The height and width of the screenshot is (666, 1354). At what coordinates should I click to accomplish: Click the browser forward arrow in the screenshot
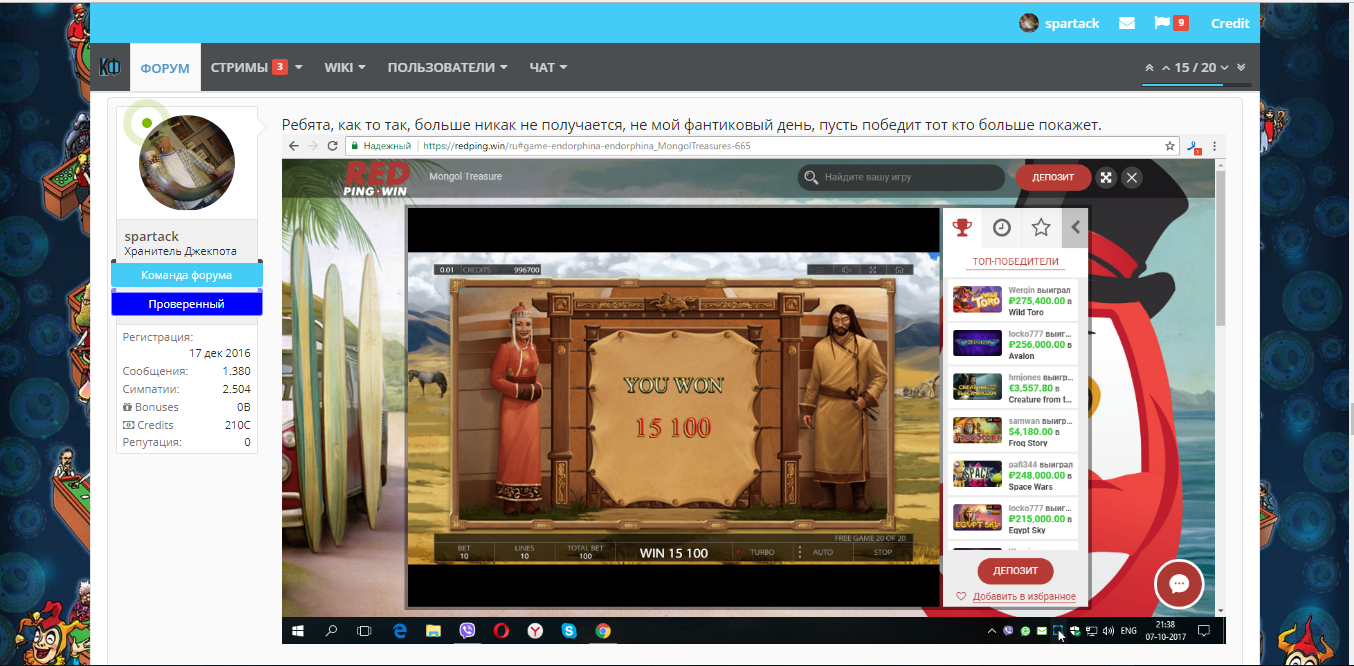point(314,146)
